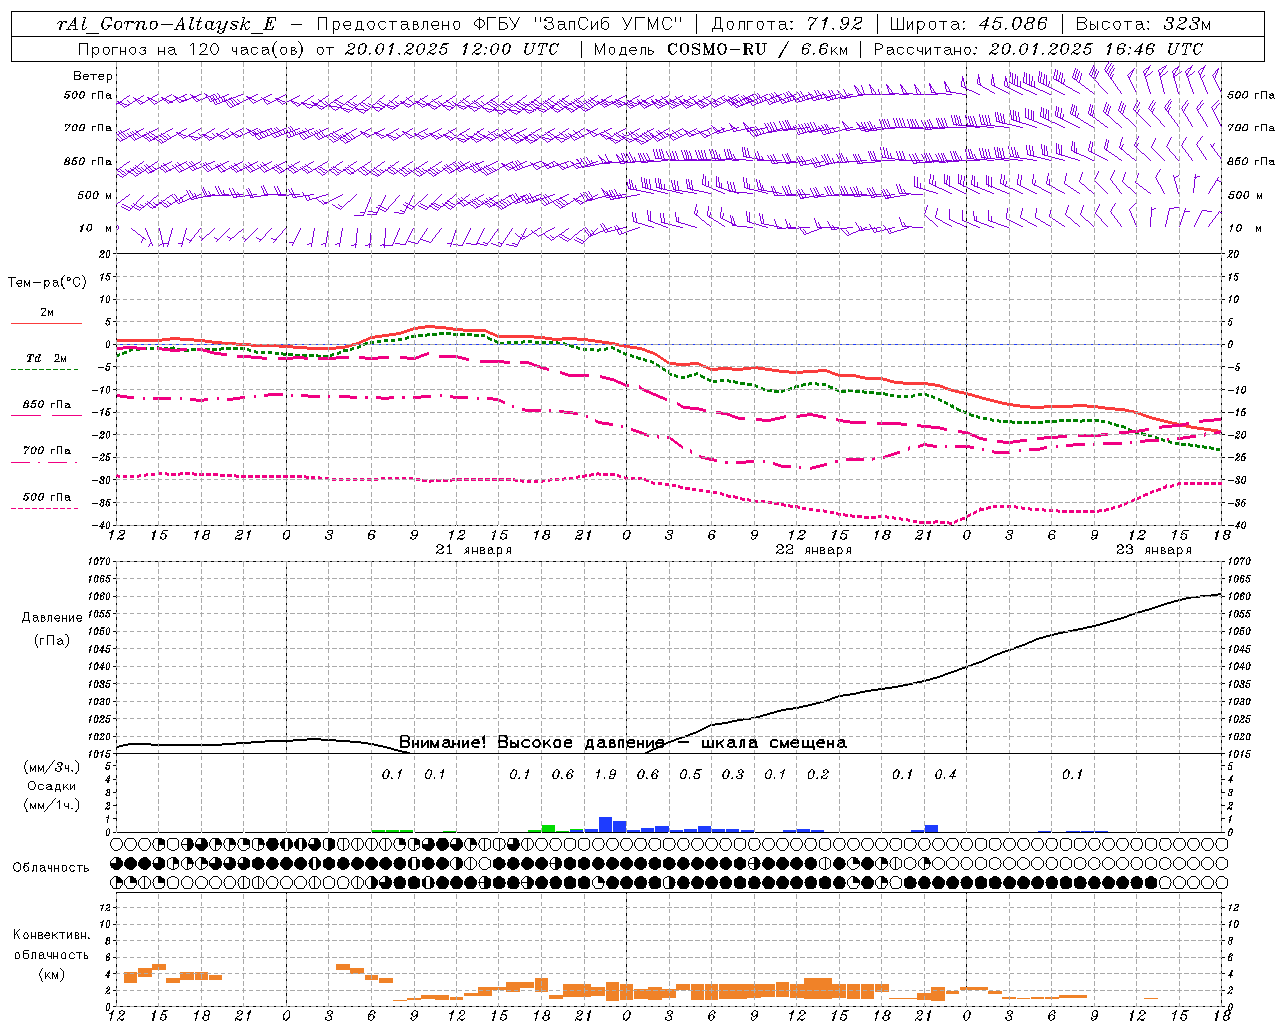Select the 'Давление' pressure label
This screenshot has height=1024, width=1280.
coord(52,617)
